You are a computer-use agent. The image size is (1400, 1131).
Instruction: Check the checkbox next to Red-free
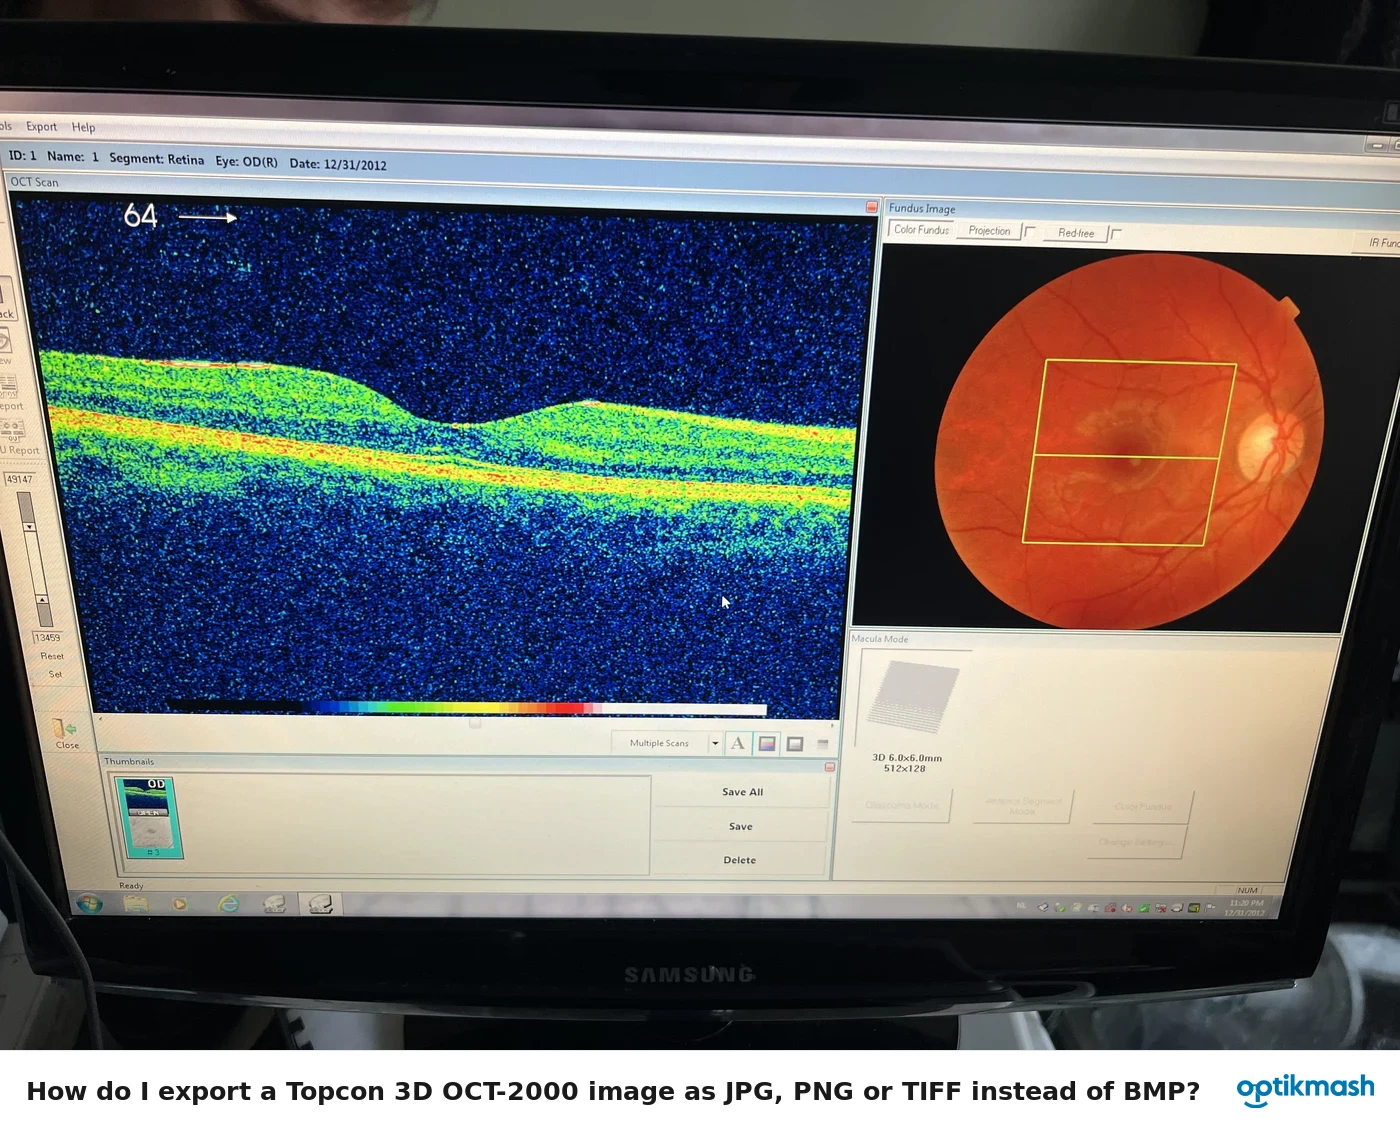[1116, 234]
